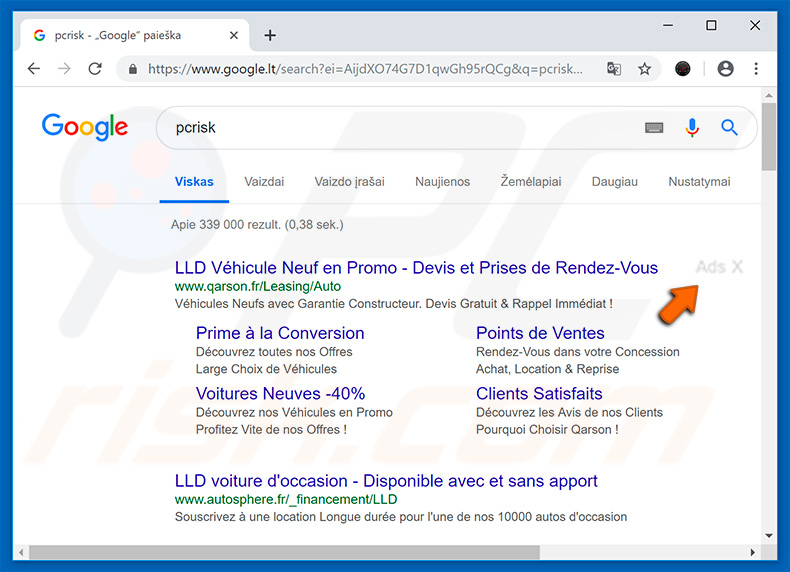Viewport: 790px width, 572px height.
Task: Click the forward navigation arrow
Action: pyautogui.click(x=64, y=69)
